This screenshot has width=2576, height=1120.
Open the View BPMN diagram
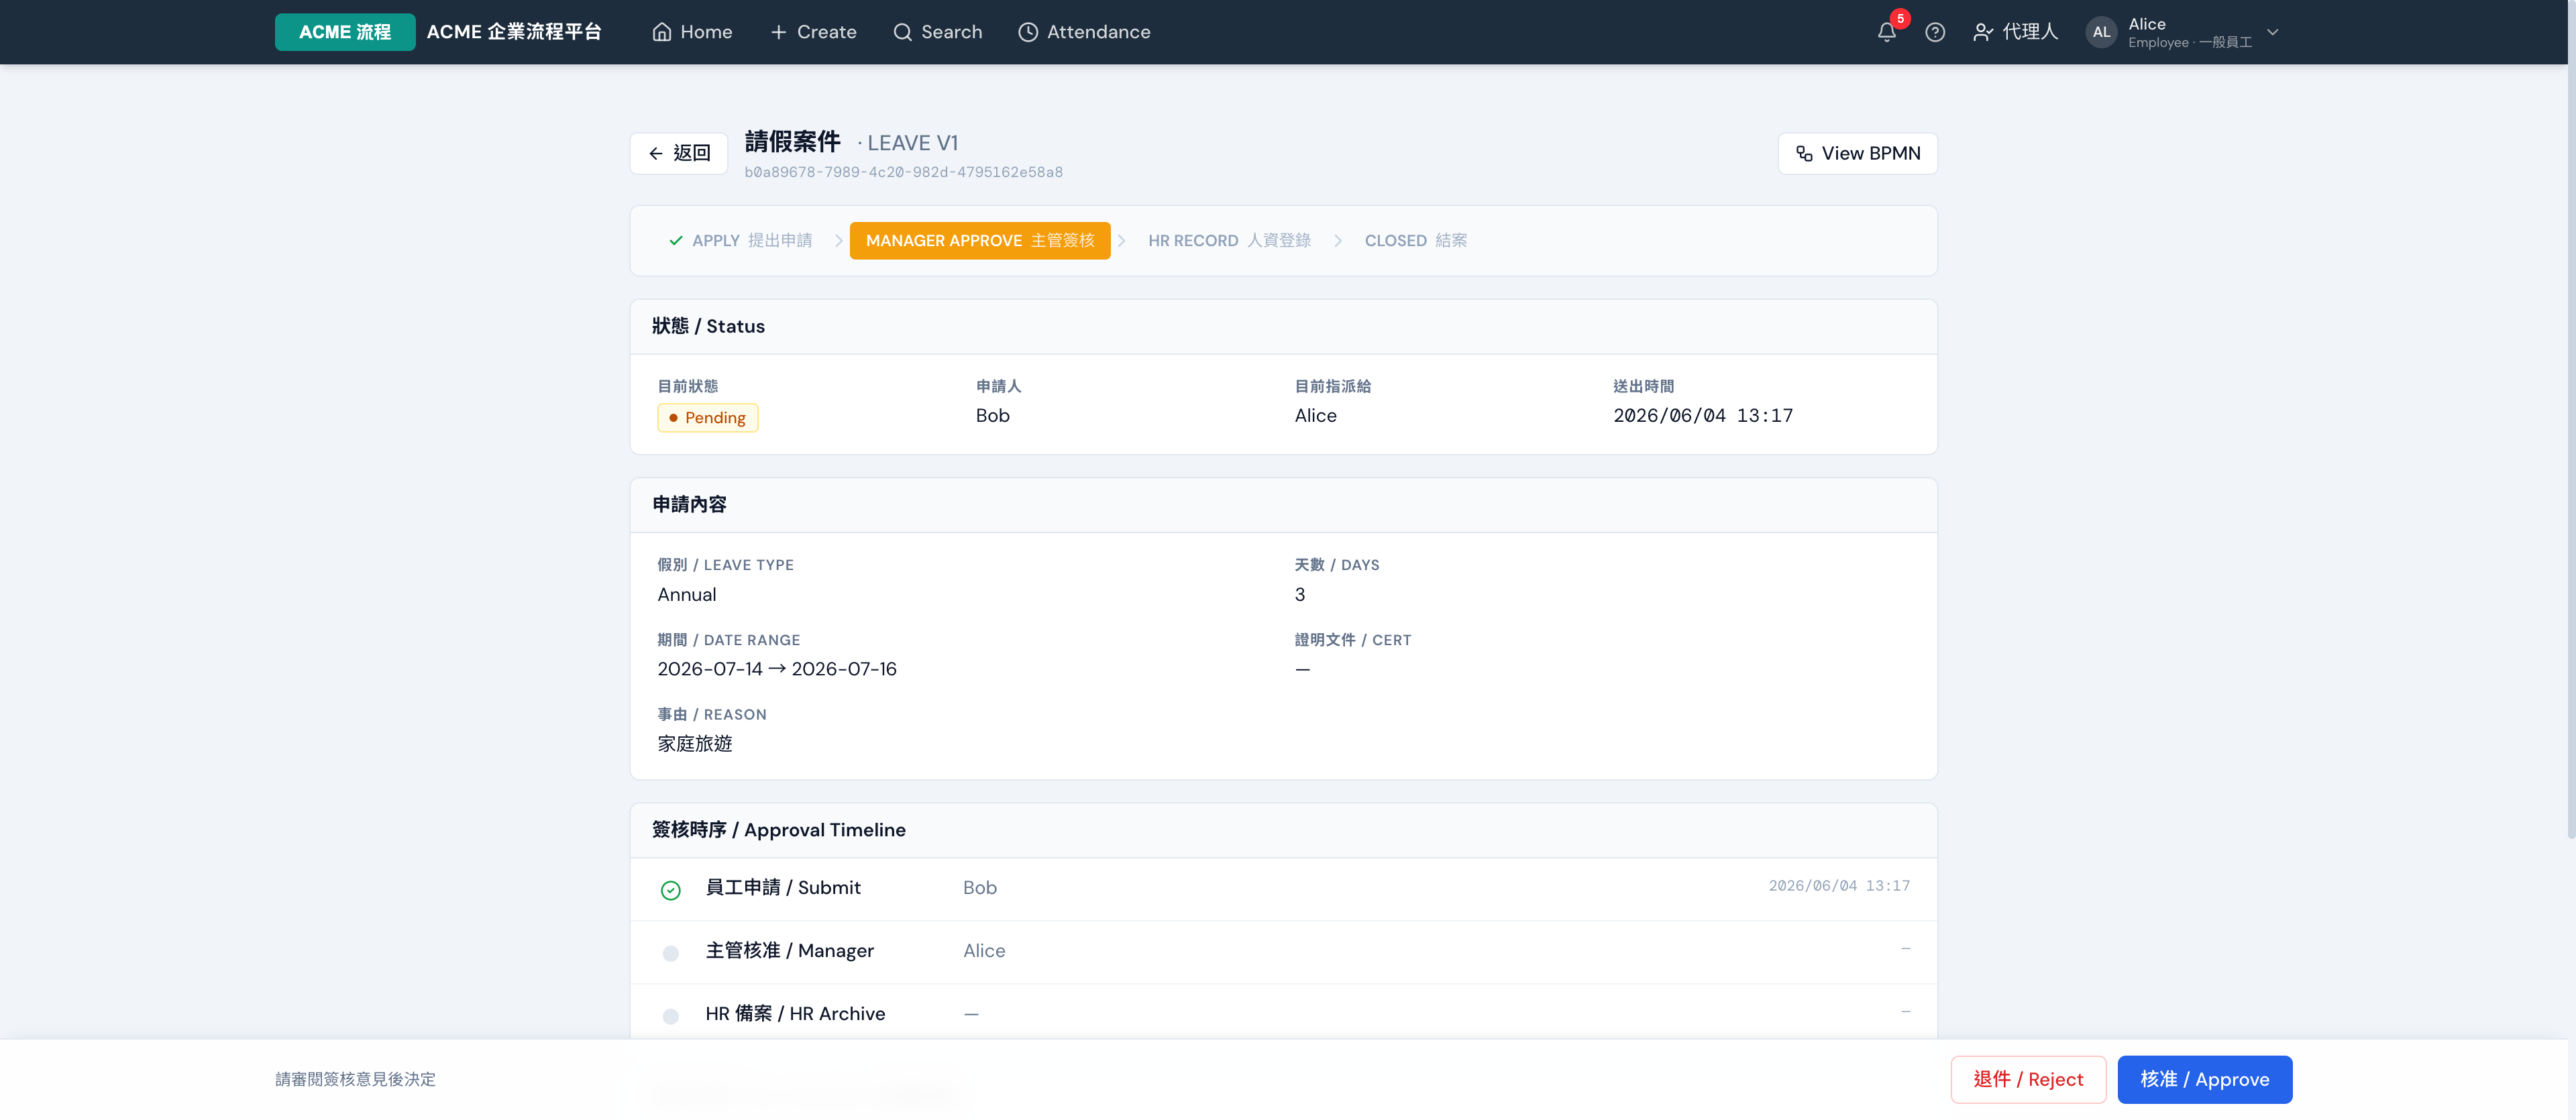click(x=1857, y=153)
